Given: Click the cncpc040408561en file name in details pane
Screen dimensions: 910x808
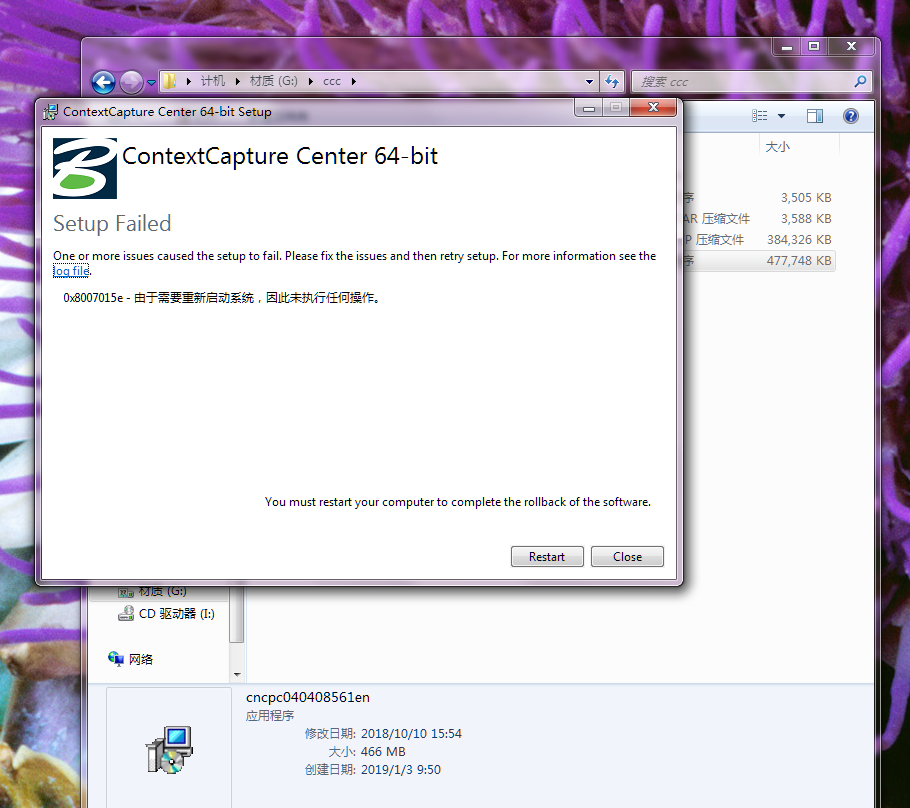Looking at the screenshot, I should point(308,697).
